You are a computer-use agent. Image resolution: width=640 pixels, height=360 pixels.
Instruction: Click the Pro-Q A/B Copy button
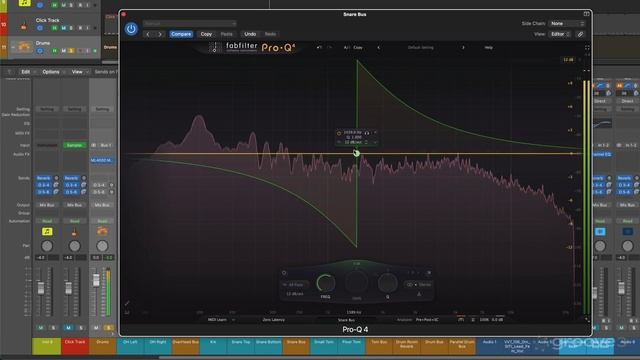(x=353, y=48)
